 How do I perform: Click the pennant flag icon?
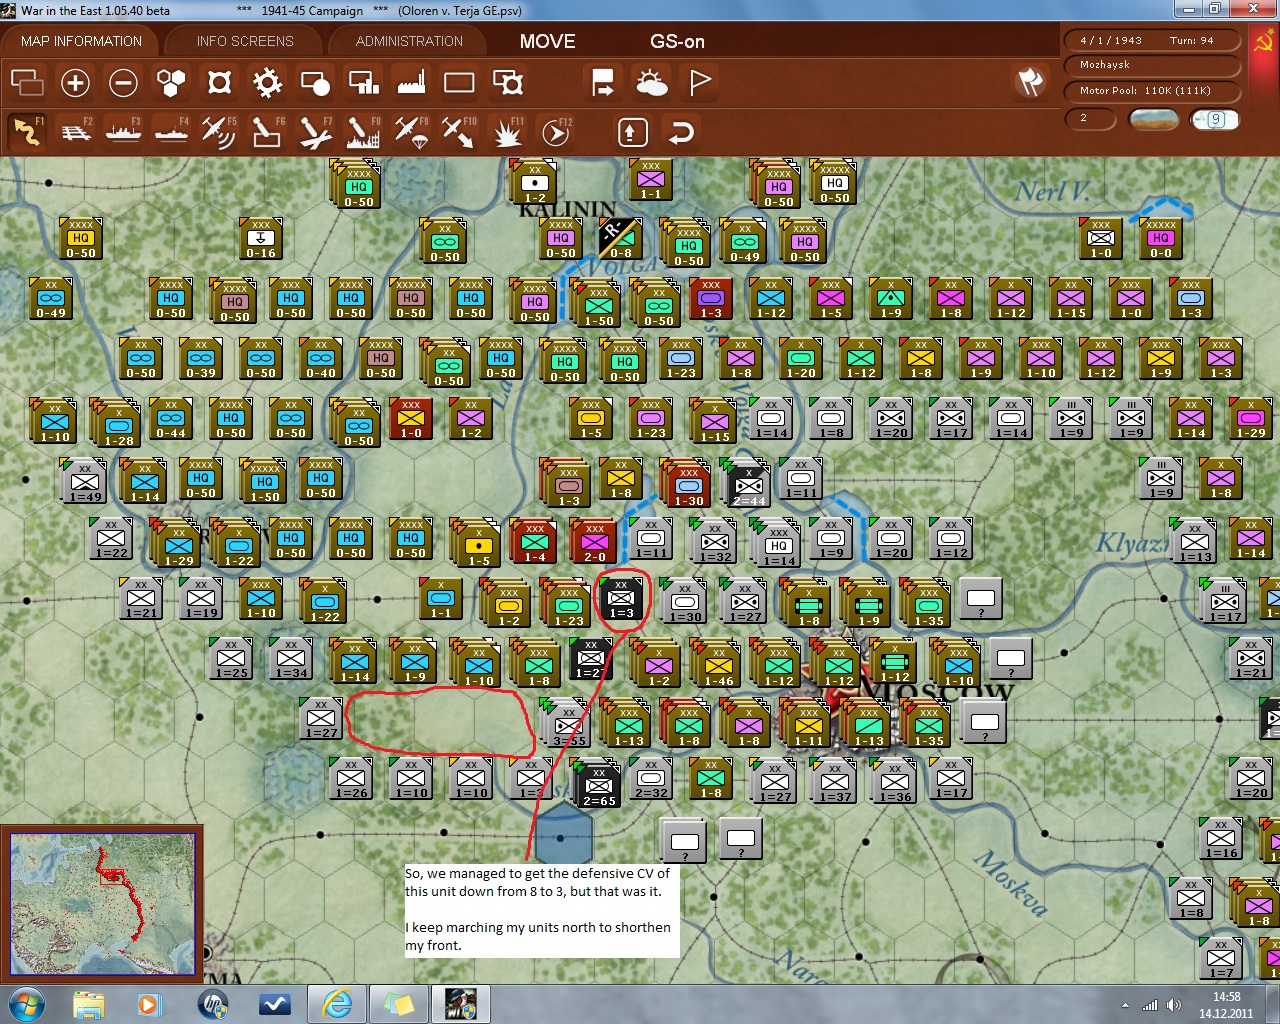pos(700,82)
